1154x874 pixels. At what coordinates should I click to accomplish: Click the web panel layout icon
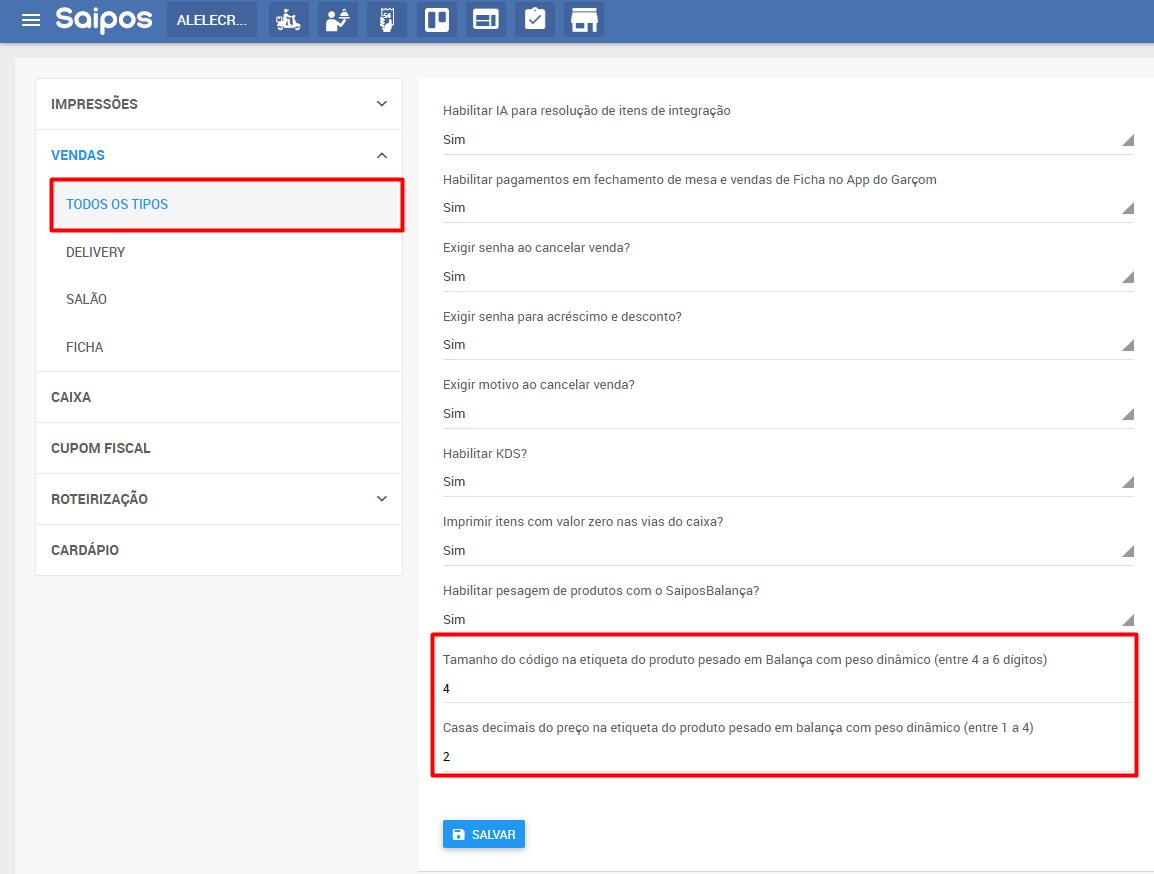pos(486,20)
